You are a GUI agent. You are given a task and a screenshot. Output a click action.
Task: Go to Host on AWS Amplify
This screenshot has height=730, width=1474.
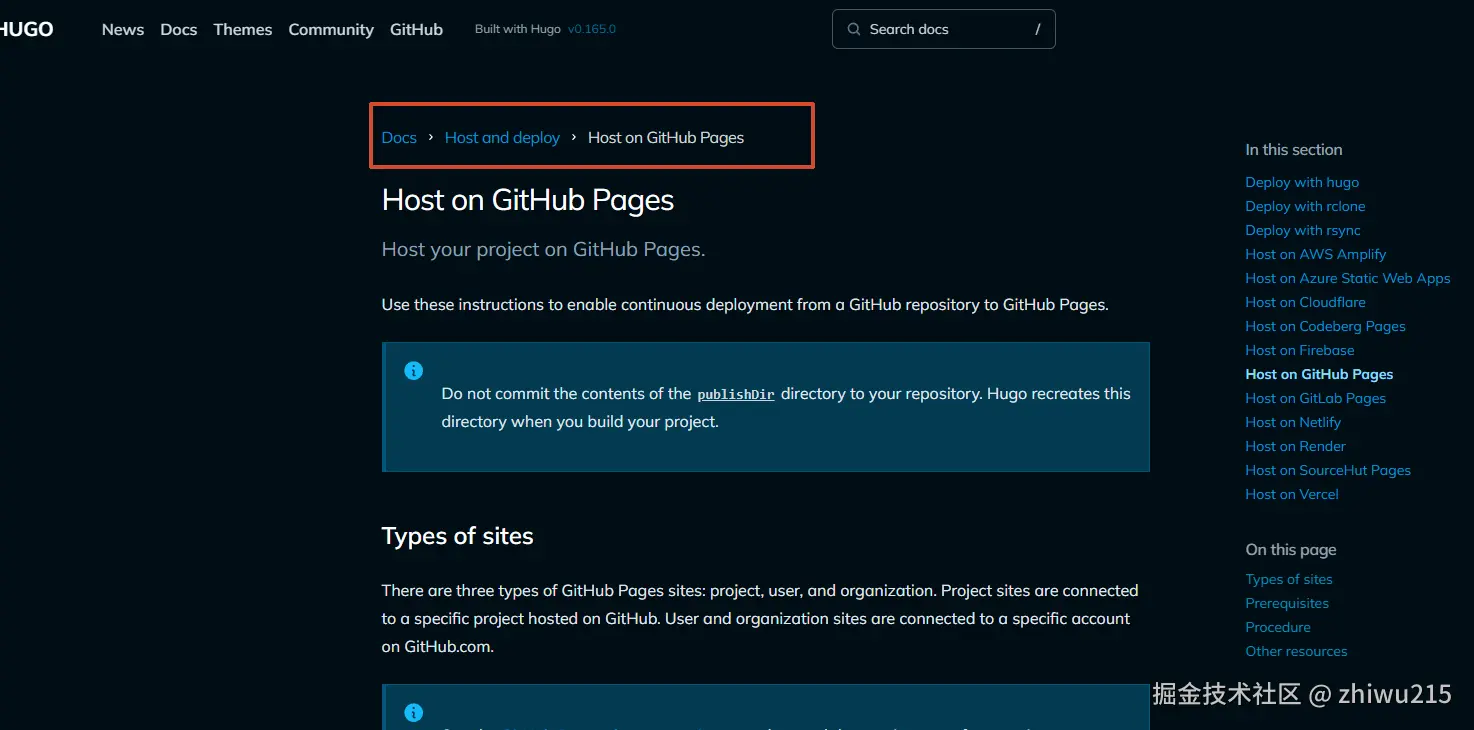tap(1316, 254)
